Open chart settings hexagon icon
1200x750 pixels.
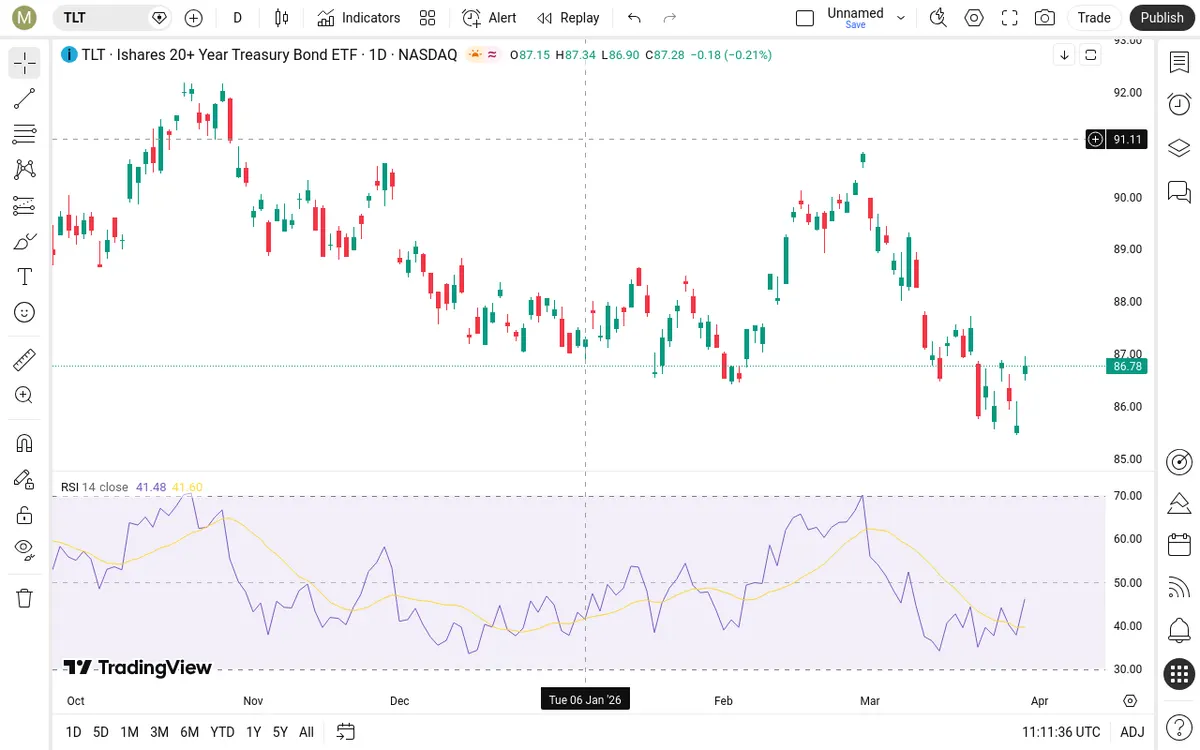974,17
